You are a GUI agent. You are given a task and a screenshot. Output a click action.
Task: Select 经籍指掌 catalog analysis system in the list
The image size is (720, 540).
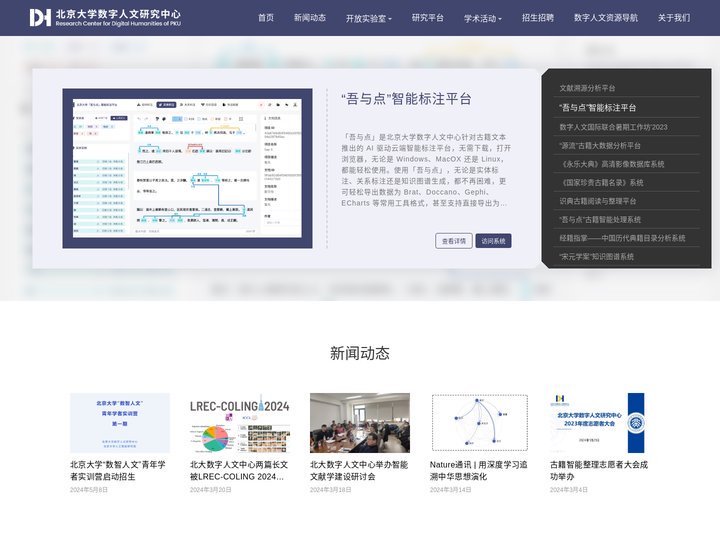coord(622,238)
